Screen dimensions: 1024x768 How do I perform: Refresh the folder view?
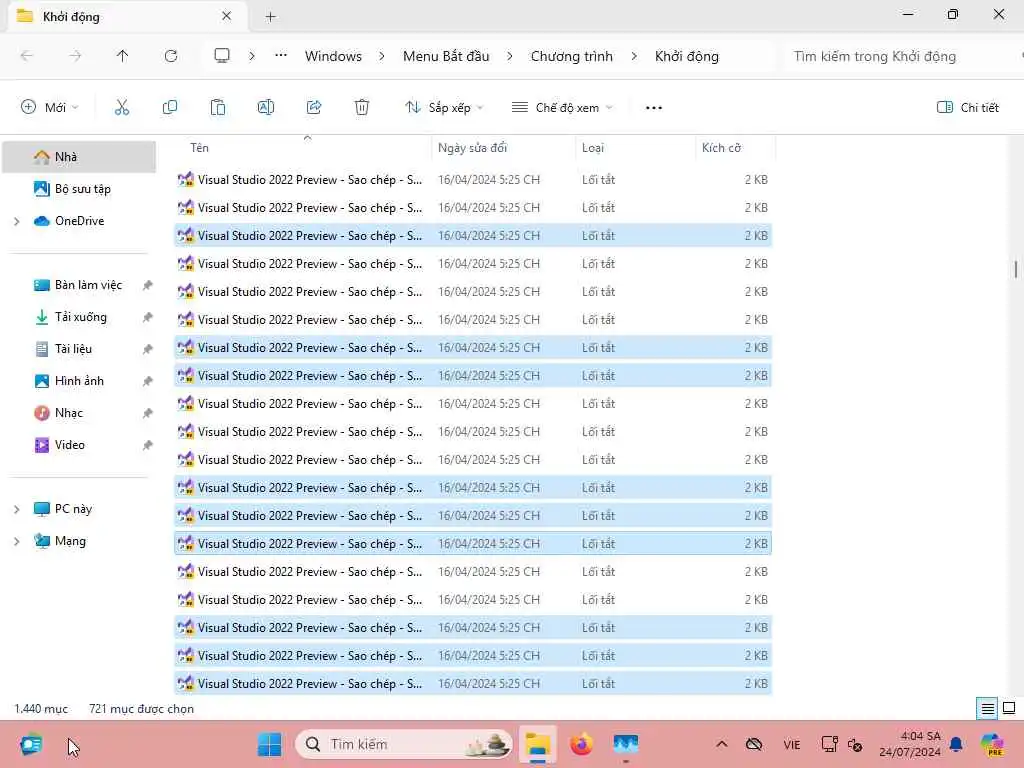(171, 56)
